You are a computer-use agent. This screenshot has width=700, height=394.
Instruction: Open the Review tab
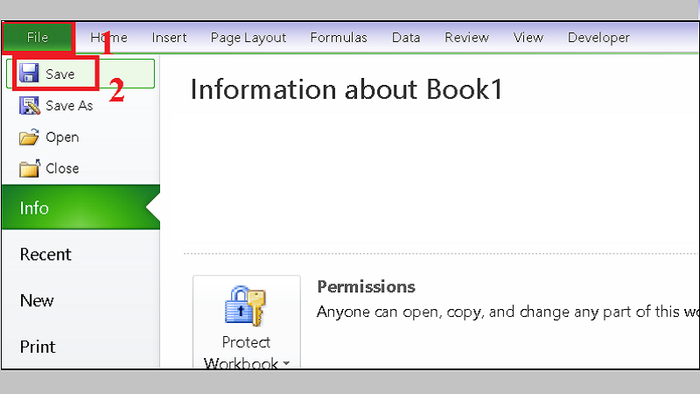pos(467,37)
